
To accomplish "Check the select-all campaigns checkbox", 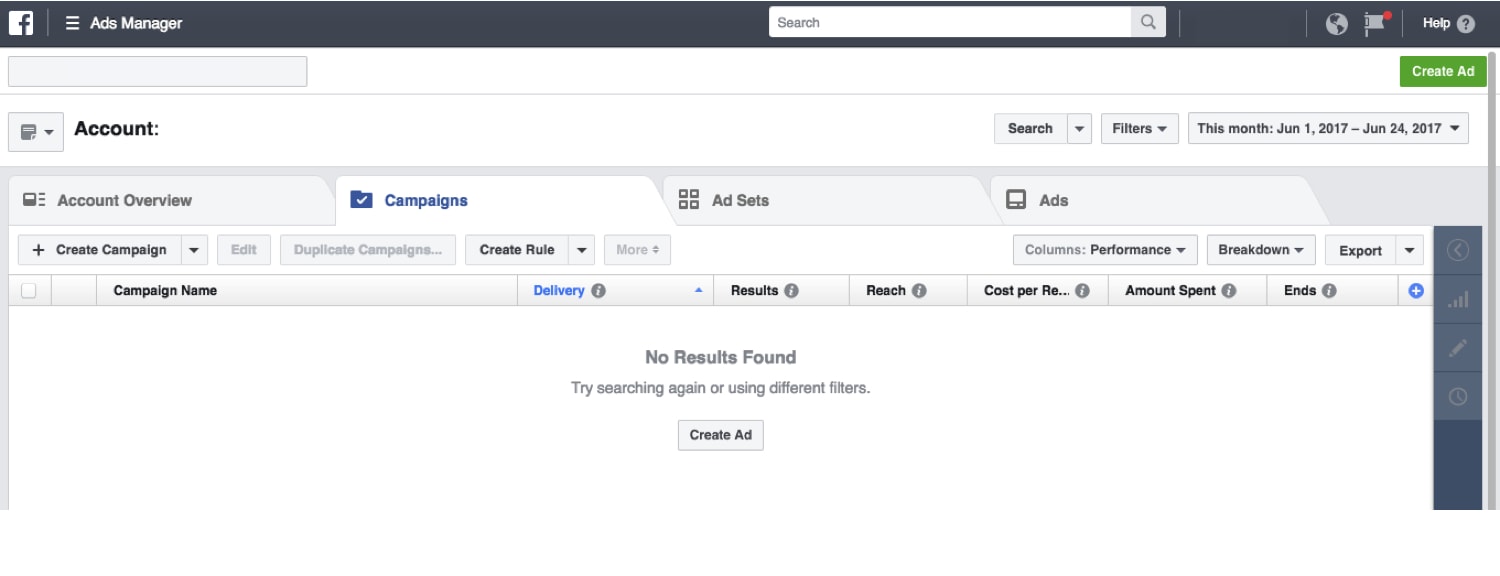I will tap(30, 290).
